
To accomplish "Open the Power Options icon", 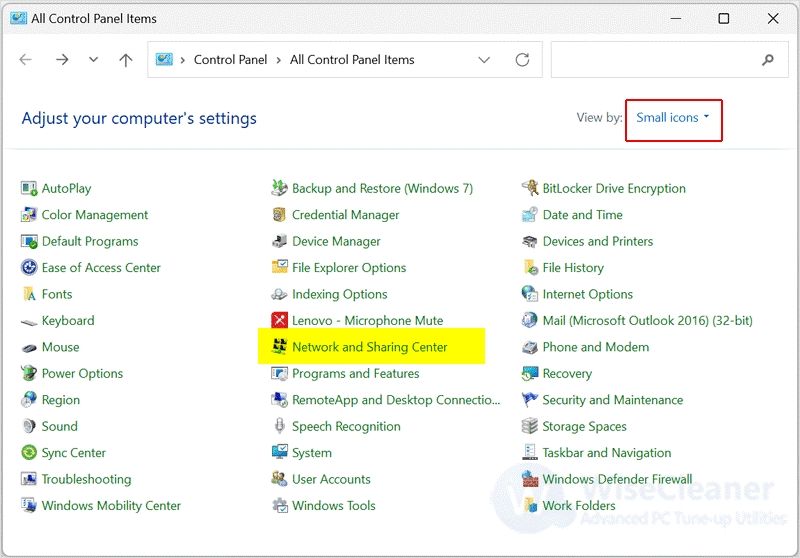I will pos(29,373).
